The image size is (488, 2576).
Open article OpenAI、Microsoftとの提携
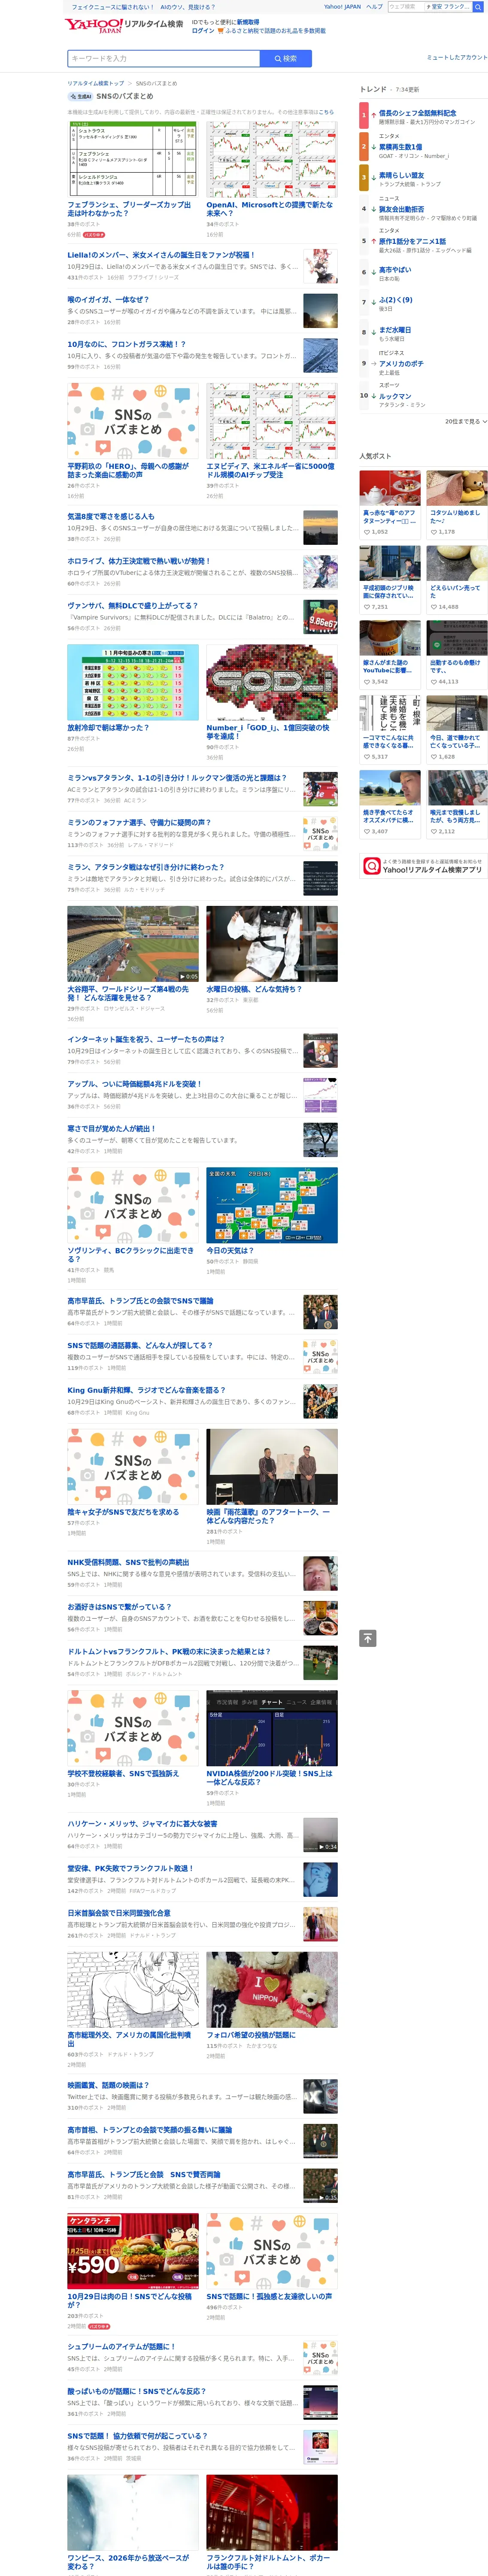pyautogui.click(x=269, y=209)
